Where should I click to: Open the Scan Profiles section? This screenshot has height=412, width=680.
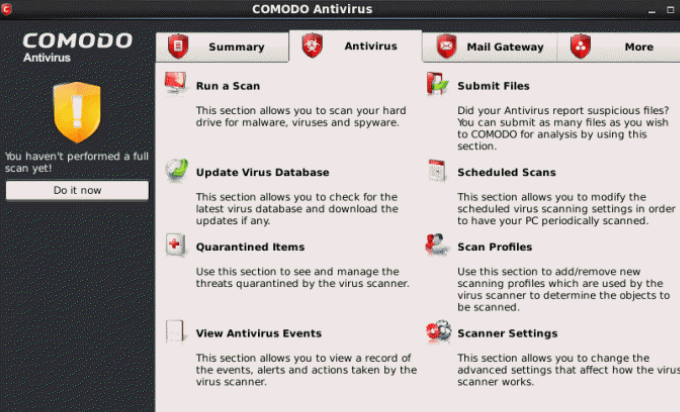coord(494,247)
